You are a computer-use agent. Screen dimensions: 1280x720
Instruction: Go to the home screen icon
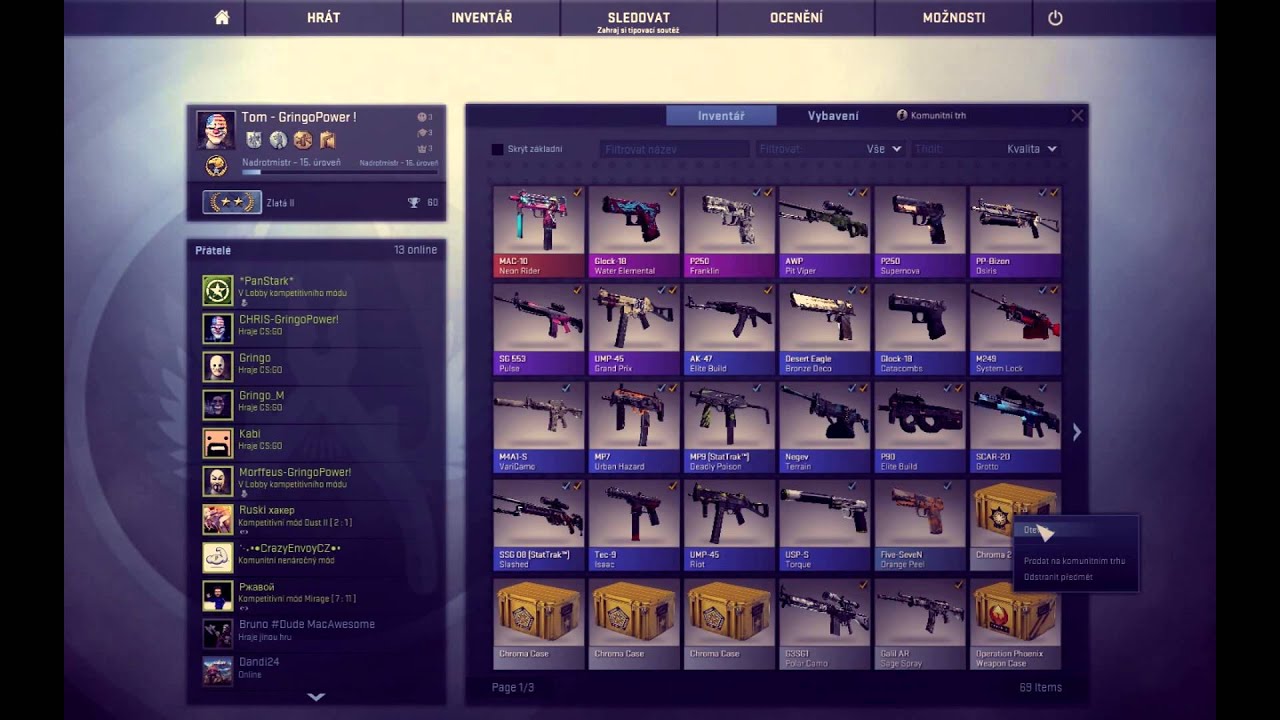pyautogui.click(x=222, y=18)
